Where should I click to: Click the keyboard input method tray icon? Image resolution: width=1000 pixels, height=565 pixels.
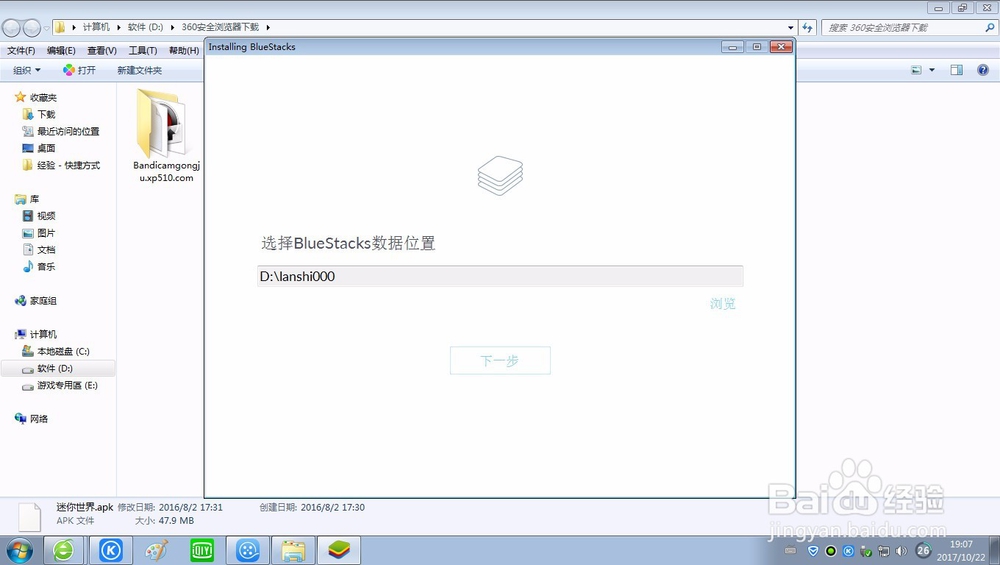pos(791,550)
